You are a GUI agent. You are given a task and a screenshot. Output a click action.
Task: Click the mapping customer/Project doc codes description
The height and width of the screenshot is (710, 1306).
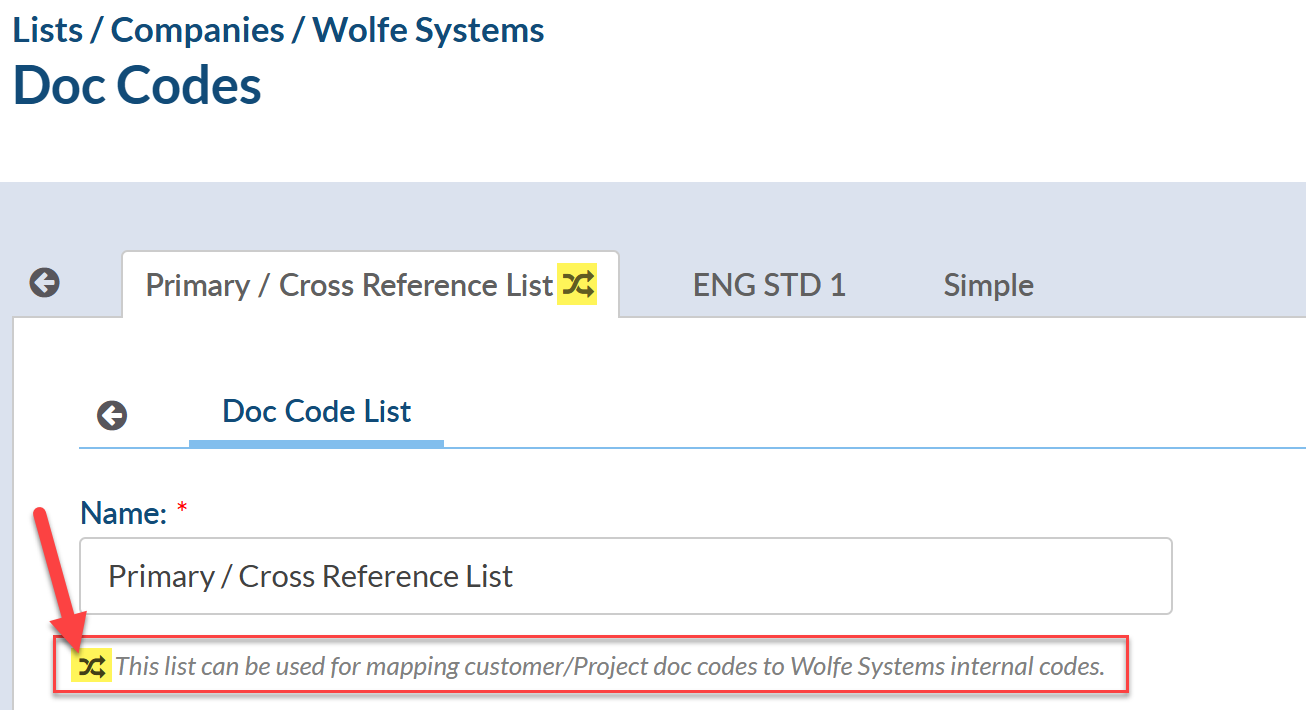point(610,666)
